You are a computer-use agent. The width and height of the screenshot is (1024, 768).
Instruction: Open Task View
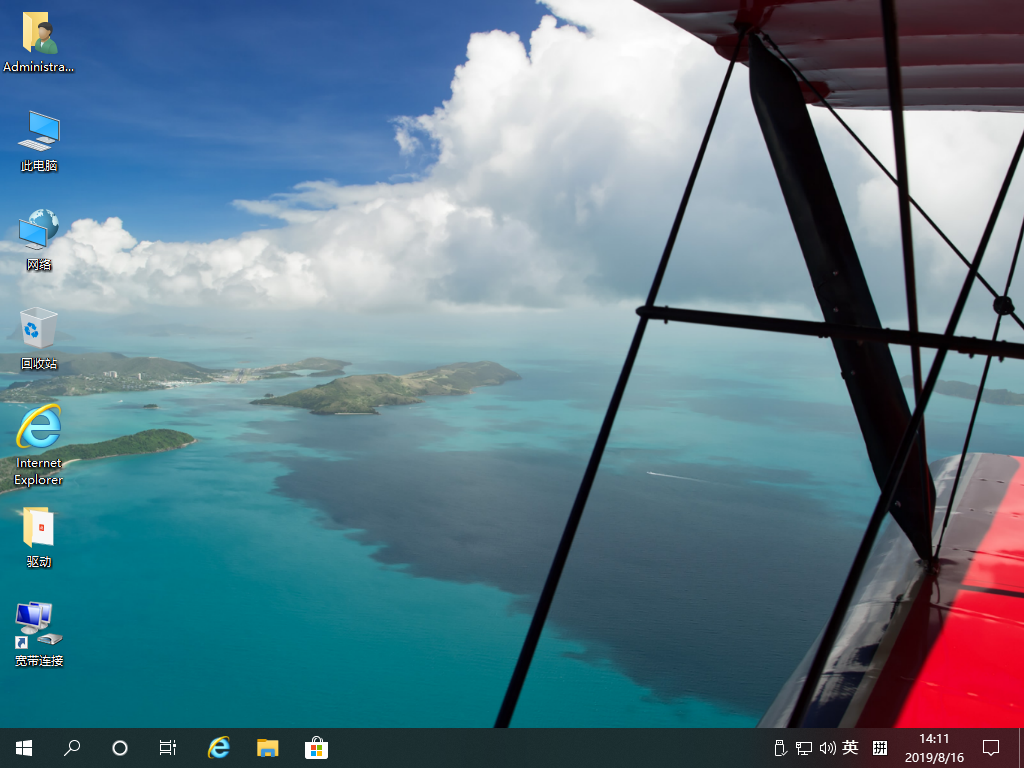167,747
